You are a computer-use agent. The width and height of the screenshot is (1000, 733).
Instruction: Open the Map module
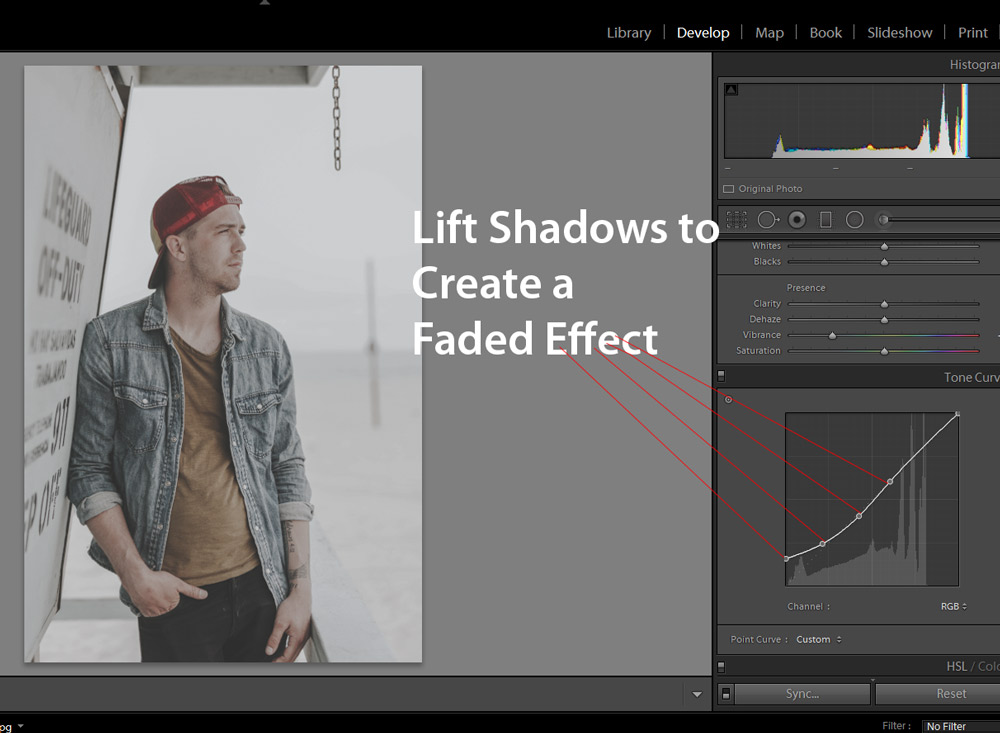point(769,33)
